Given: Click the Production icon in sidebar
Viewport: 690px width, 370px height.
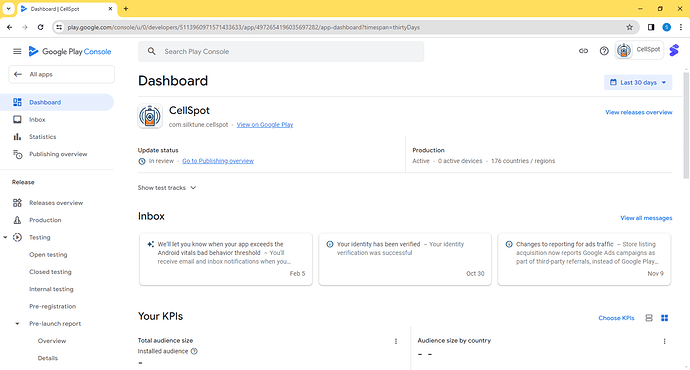Looking at the screenshot, I should click(x=17, y=220).
